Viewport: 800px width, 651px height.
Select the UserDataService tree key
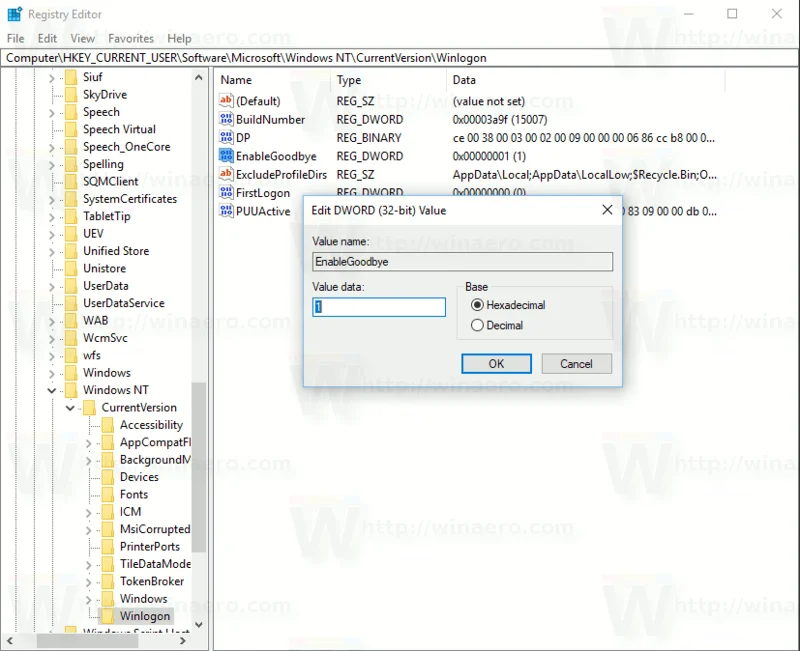(x=123, y=303)
